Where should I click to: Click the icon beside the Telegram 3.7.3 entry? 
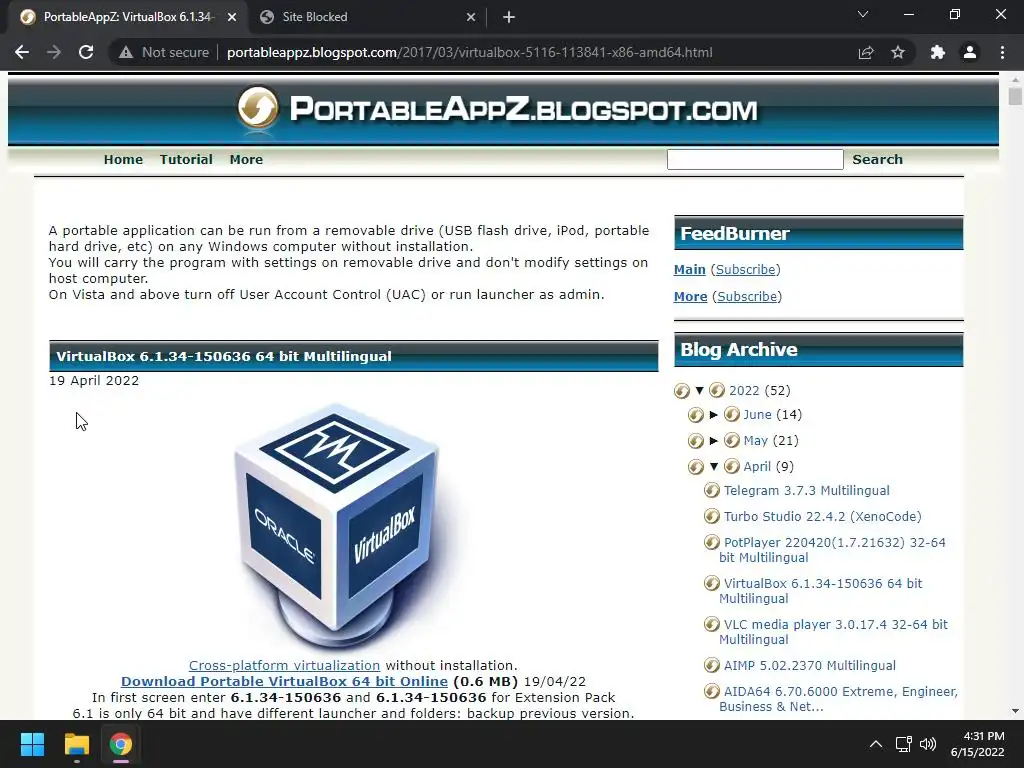tap(711, 490)
